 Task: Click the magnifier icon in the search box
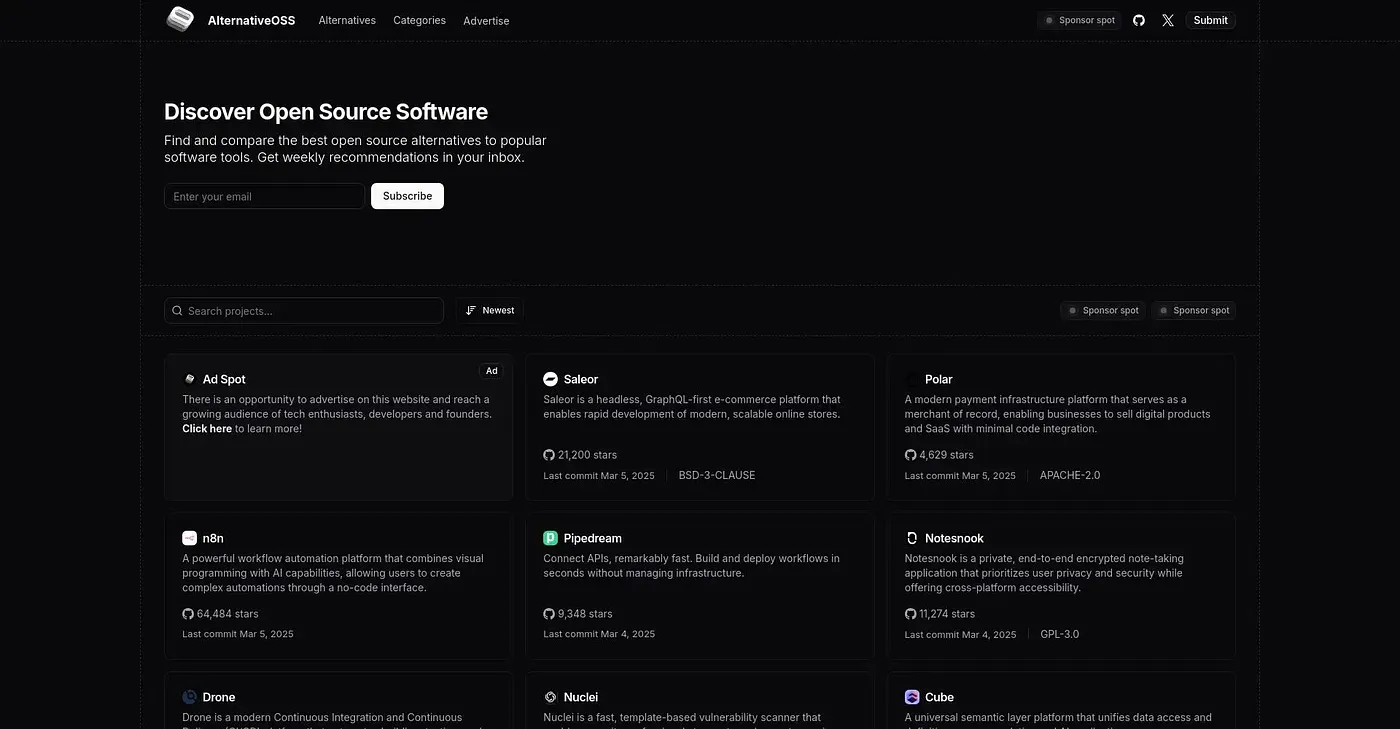pyautogui.click(x=177, y=311)
